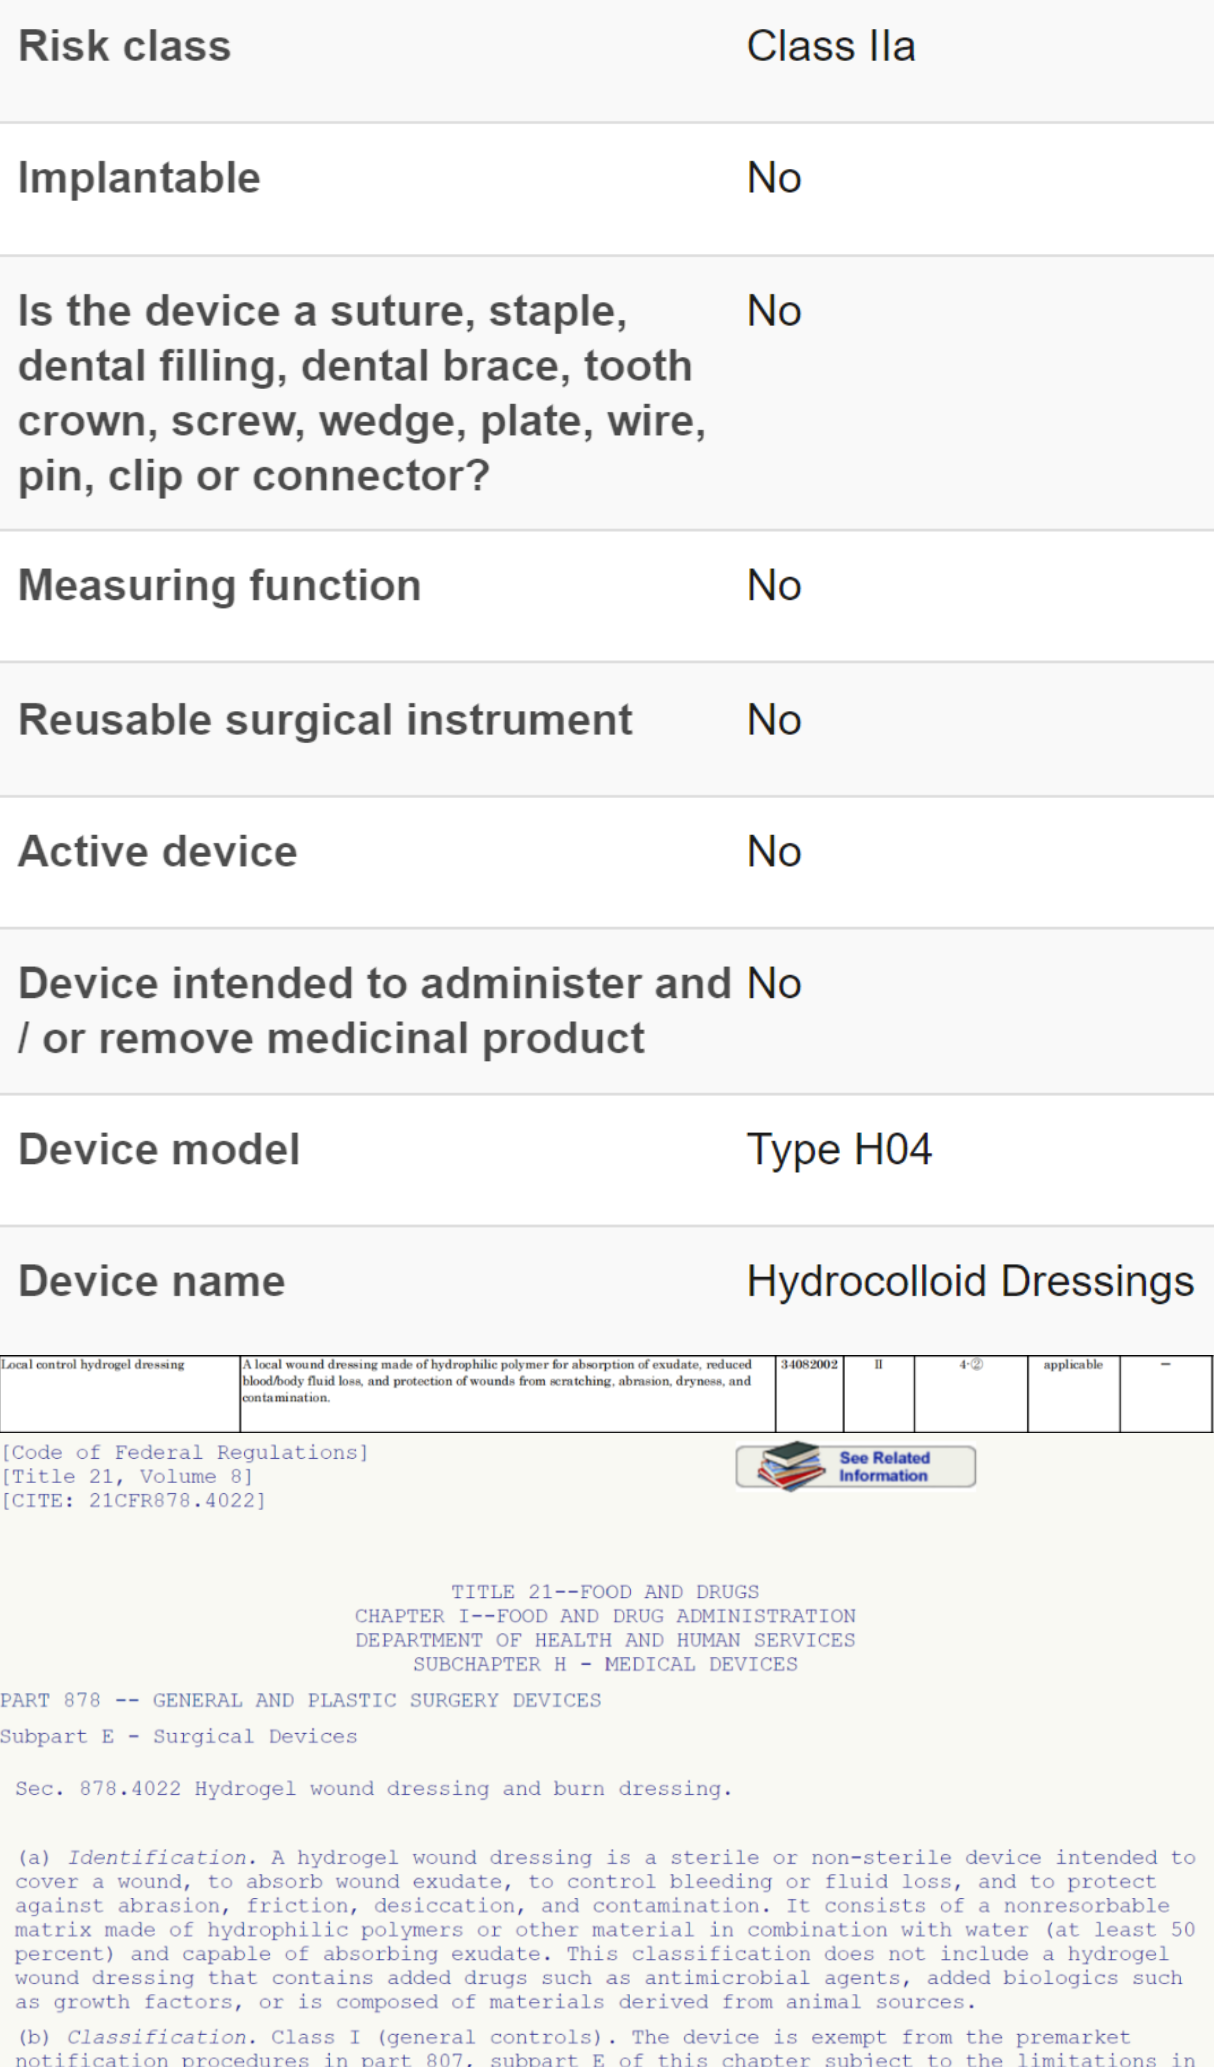Click the 34082002 code cell
The image size is (1214, 2067).
pyautogui.click(x=809, y=1365)
